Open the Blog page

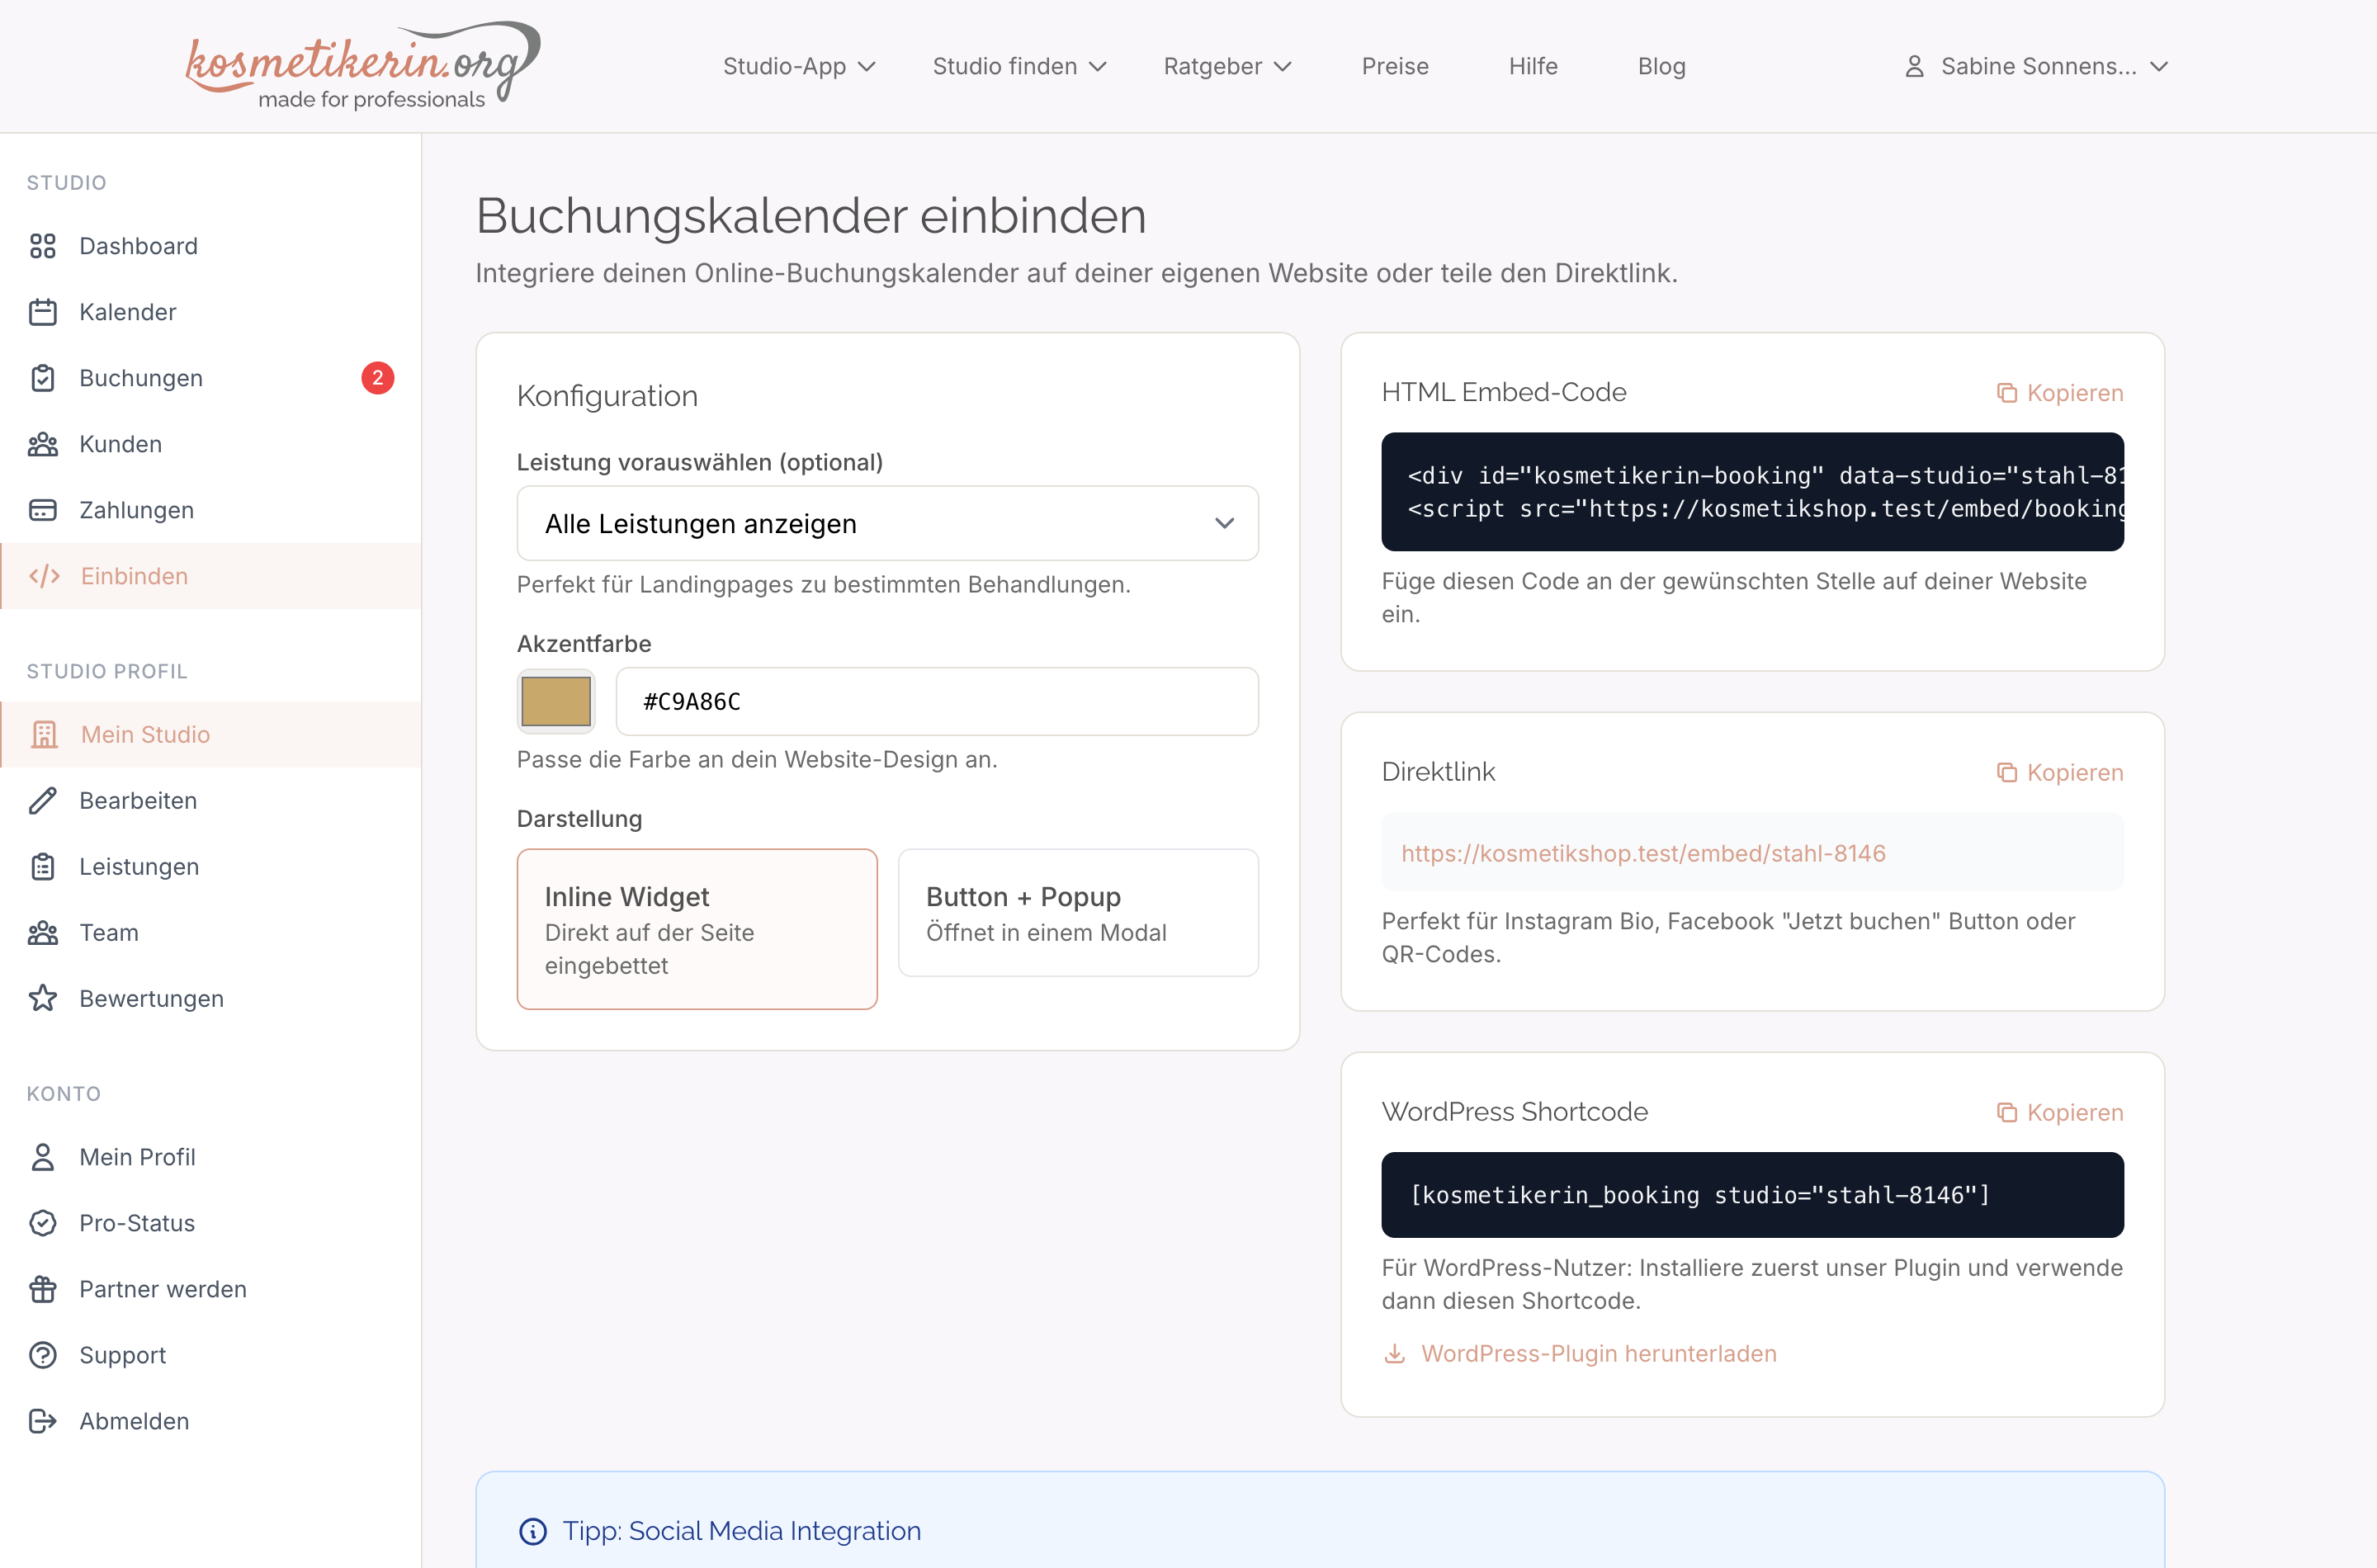tap(1661, 66)
